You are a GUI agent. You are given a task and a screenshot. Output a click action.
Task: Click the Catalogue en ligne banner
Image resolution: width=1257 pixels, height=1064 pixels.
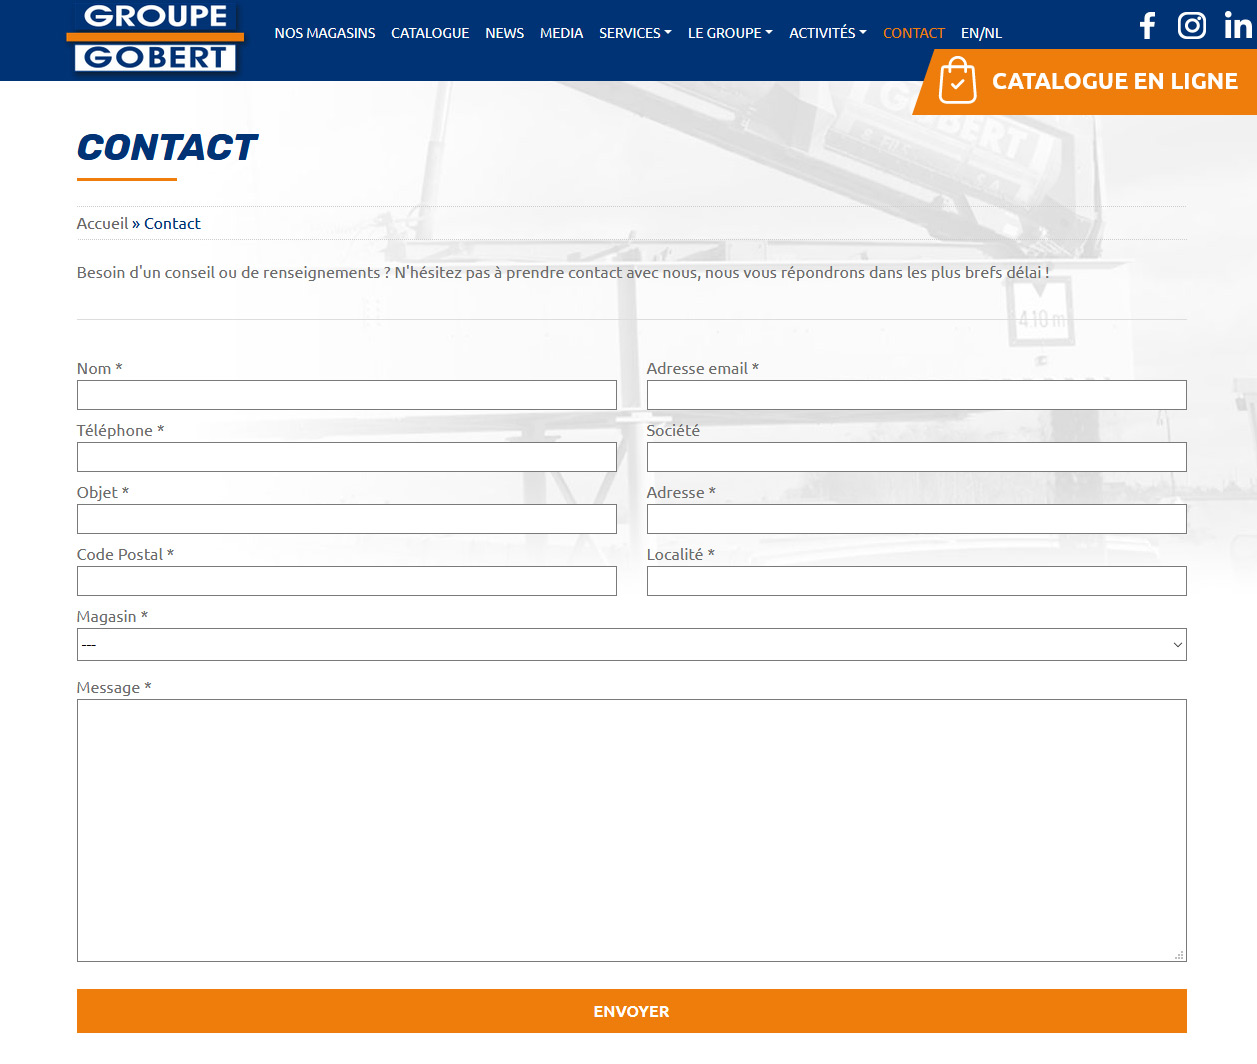click(1086, 82)
